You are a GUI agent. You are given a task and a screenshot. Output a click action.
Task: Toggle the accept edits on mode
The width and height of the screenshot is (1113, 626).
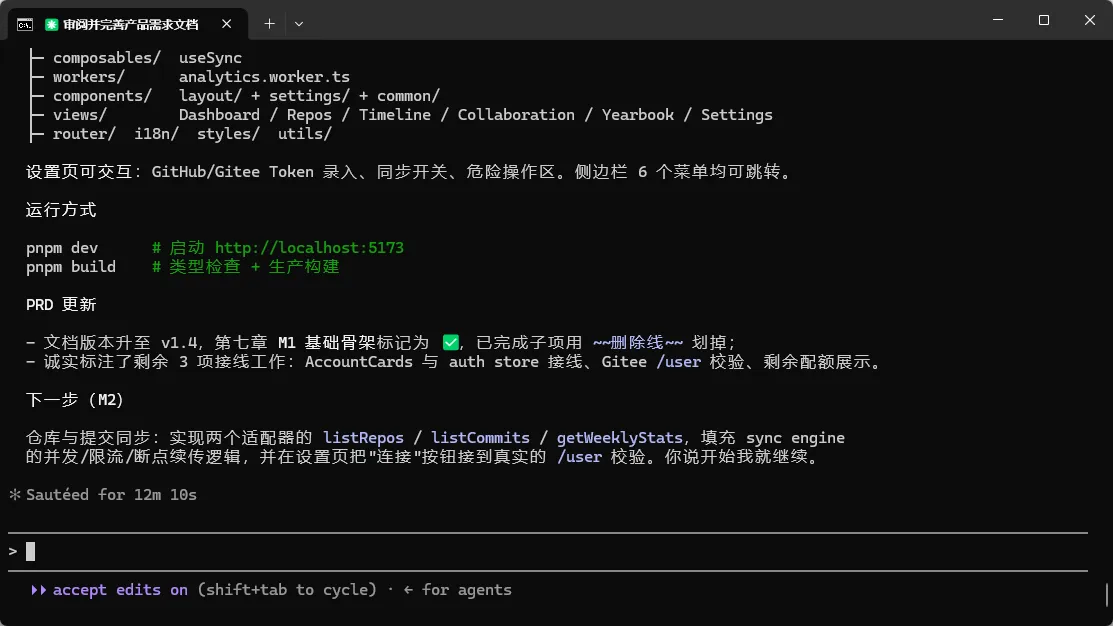[x=120, y=590]
